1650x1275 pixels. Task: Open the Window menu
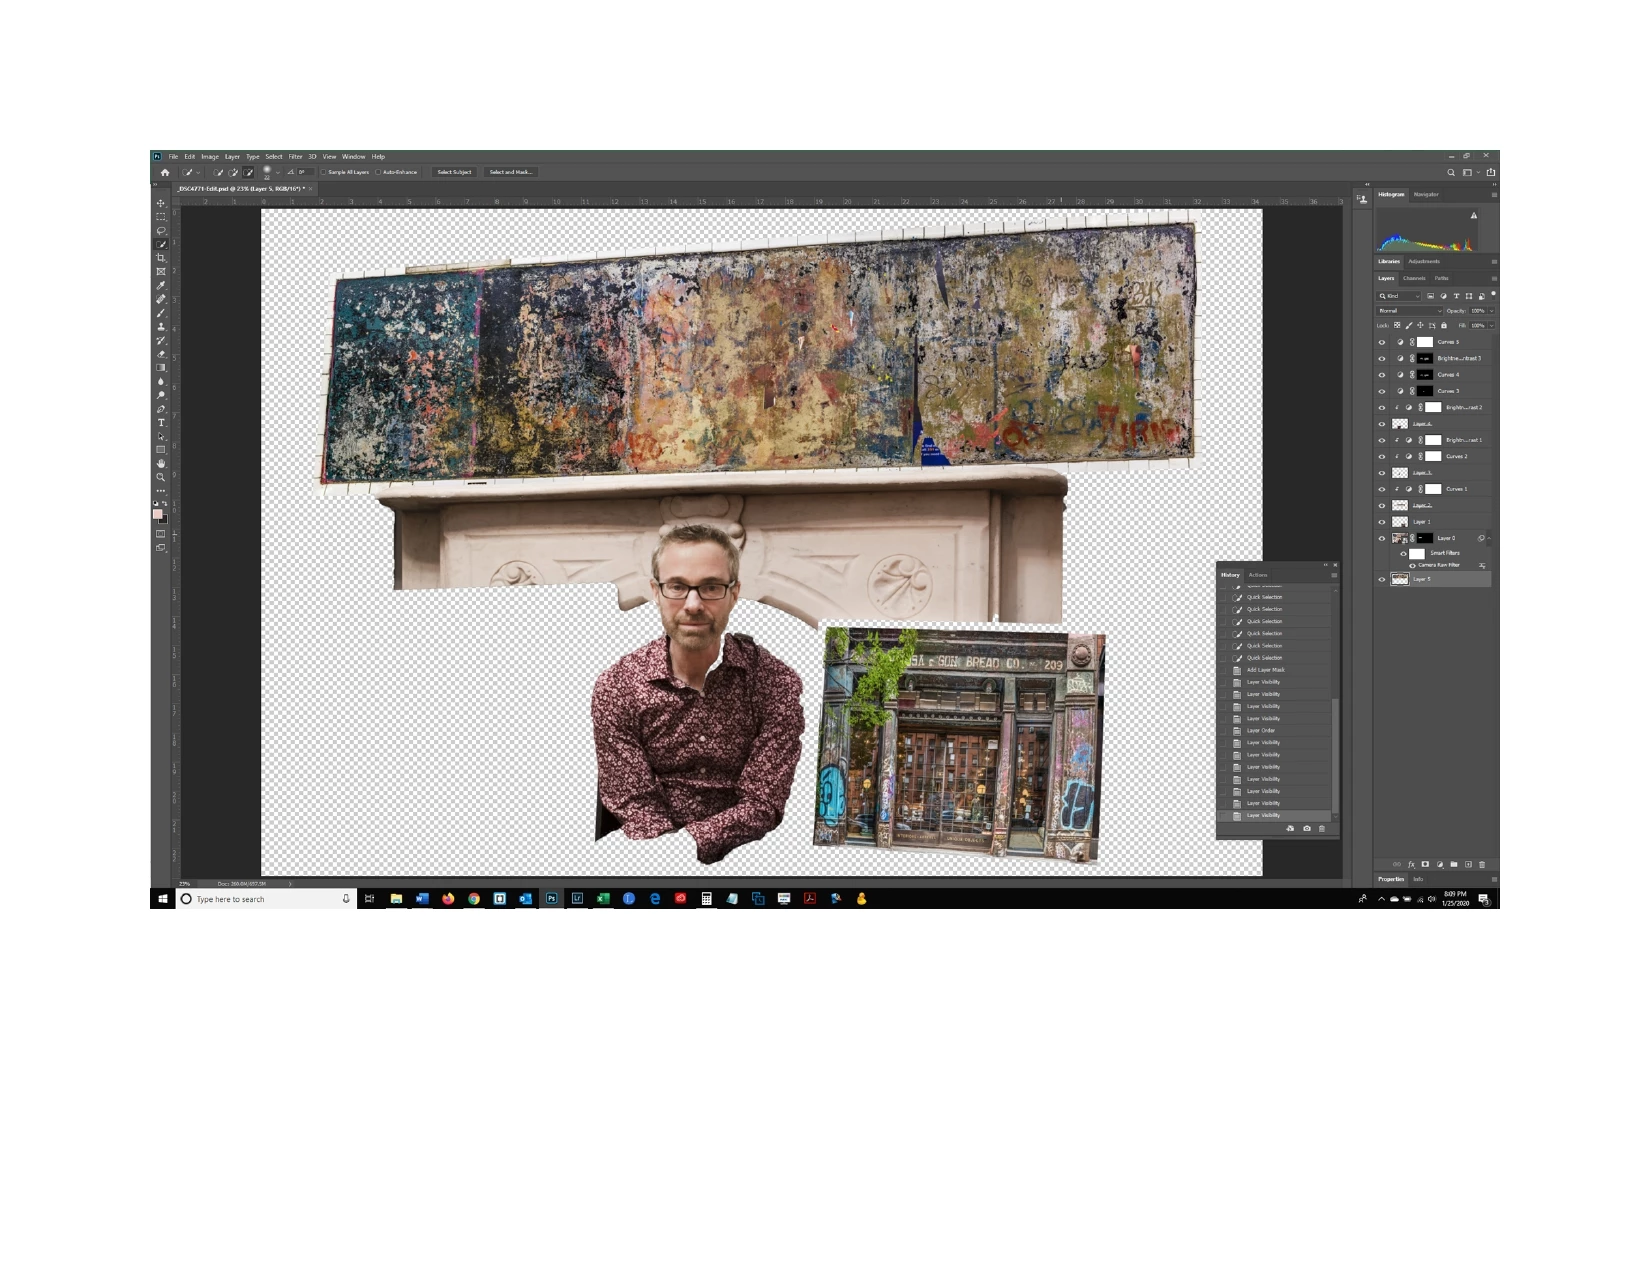(353, 156)
